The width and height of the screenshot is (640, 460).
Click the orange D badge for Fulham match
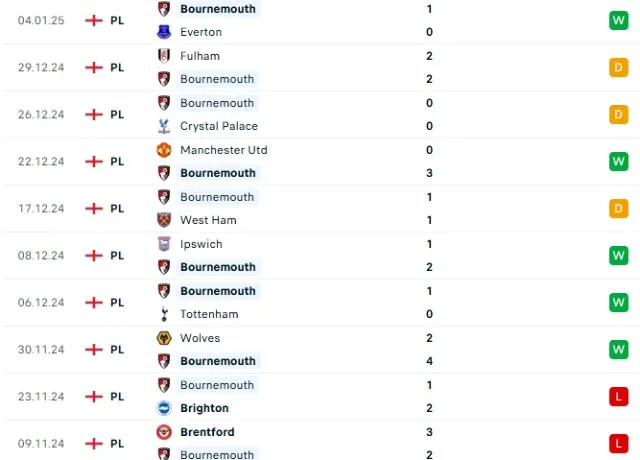(618, 67)
